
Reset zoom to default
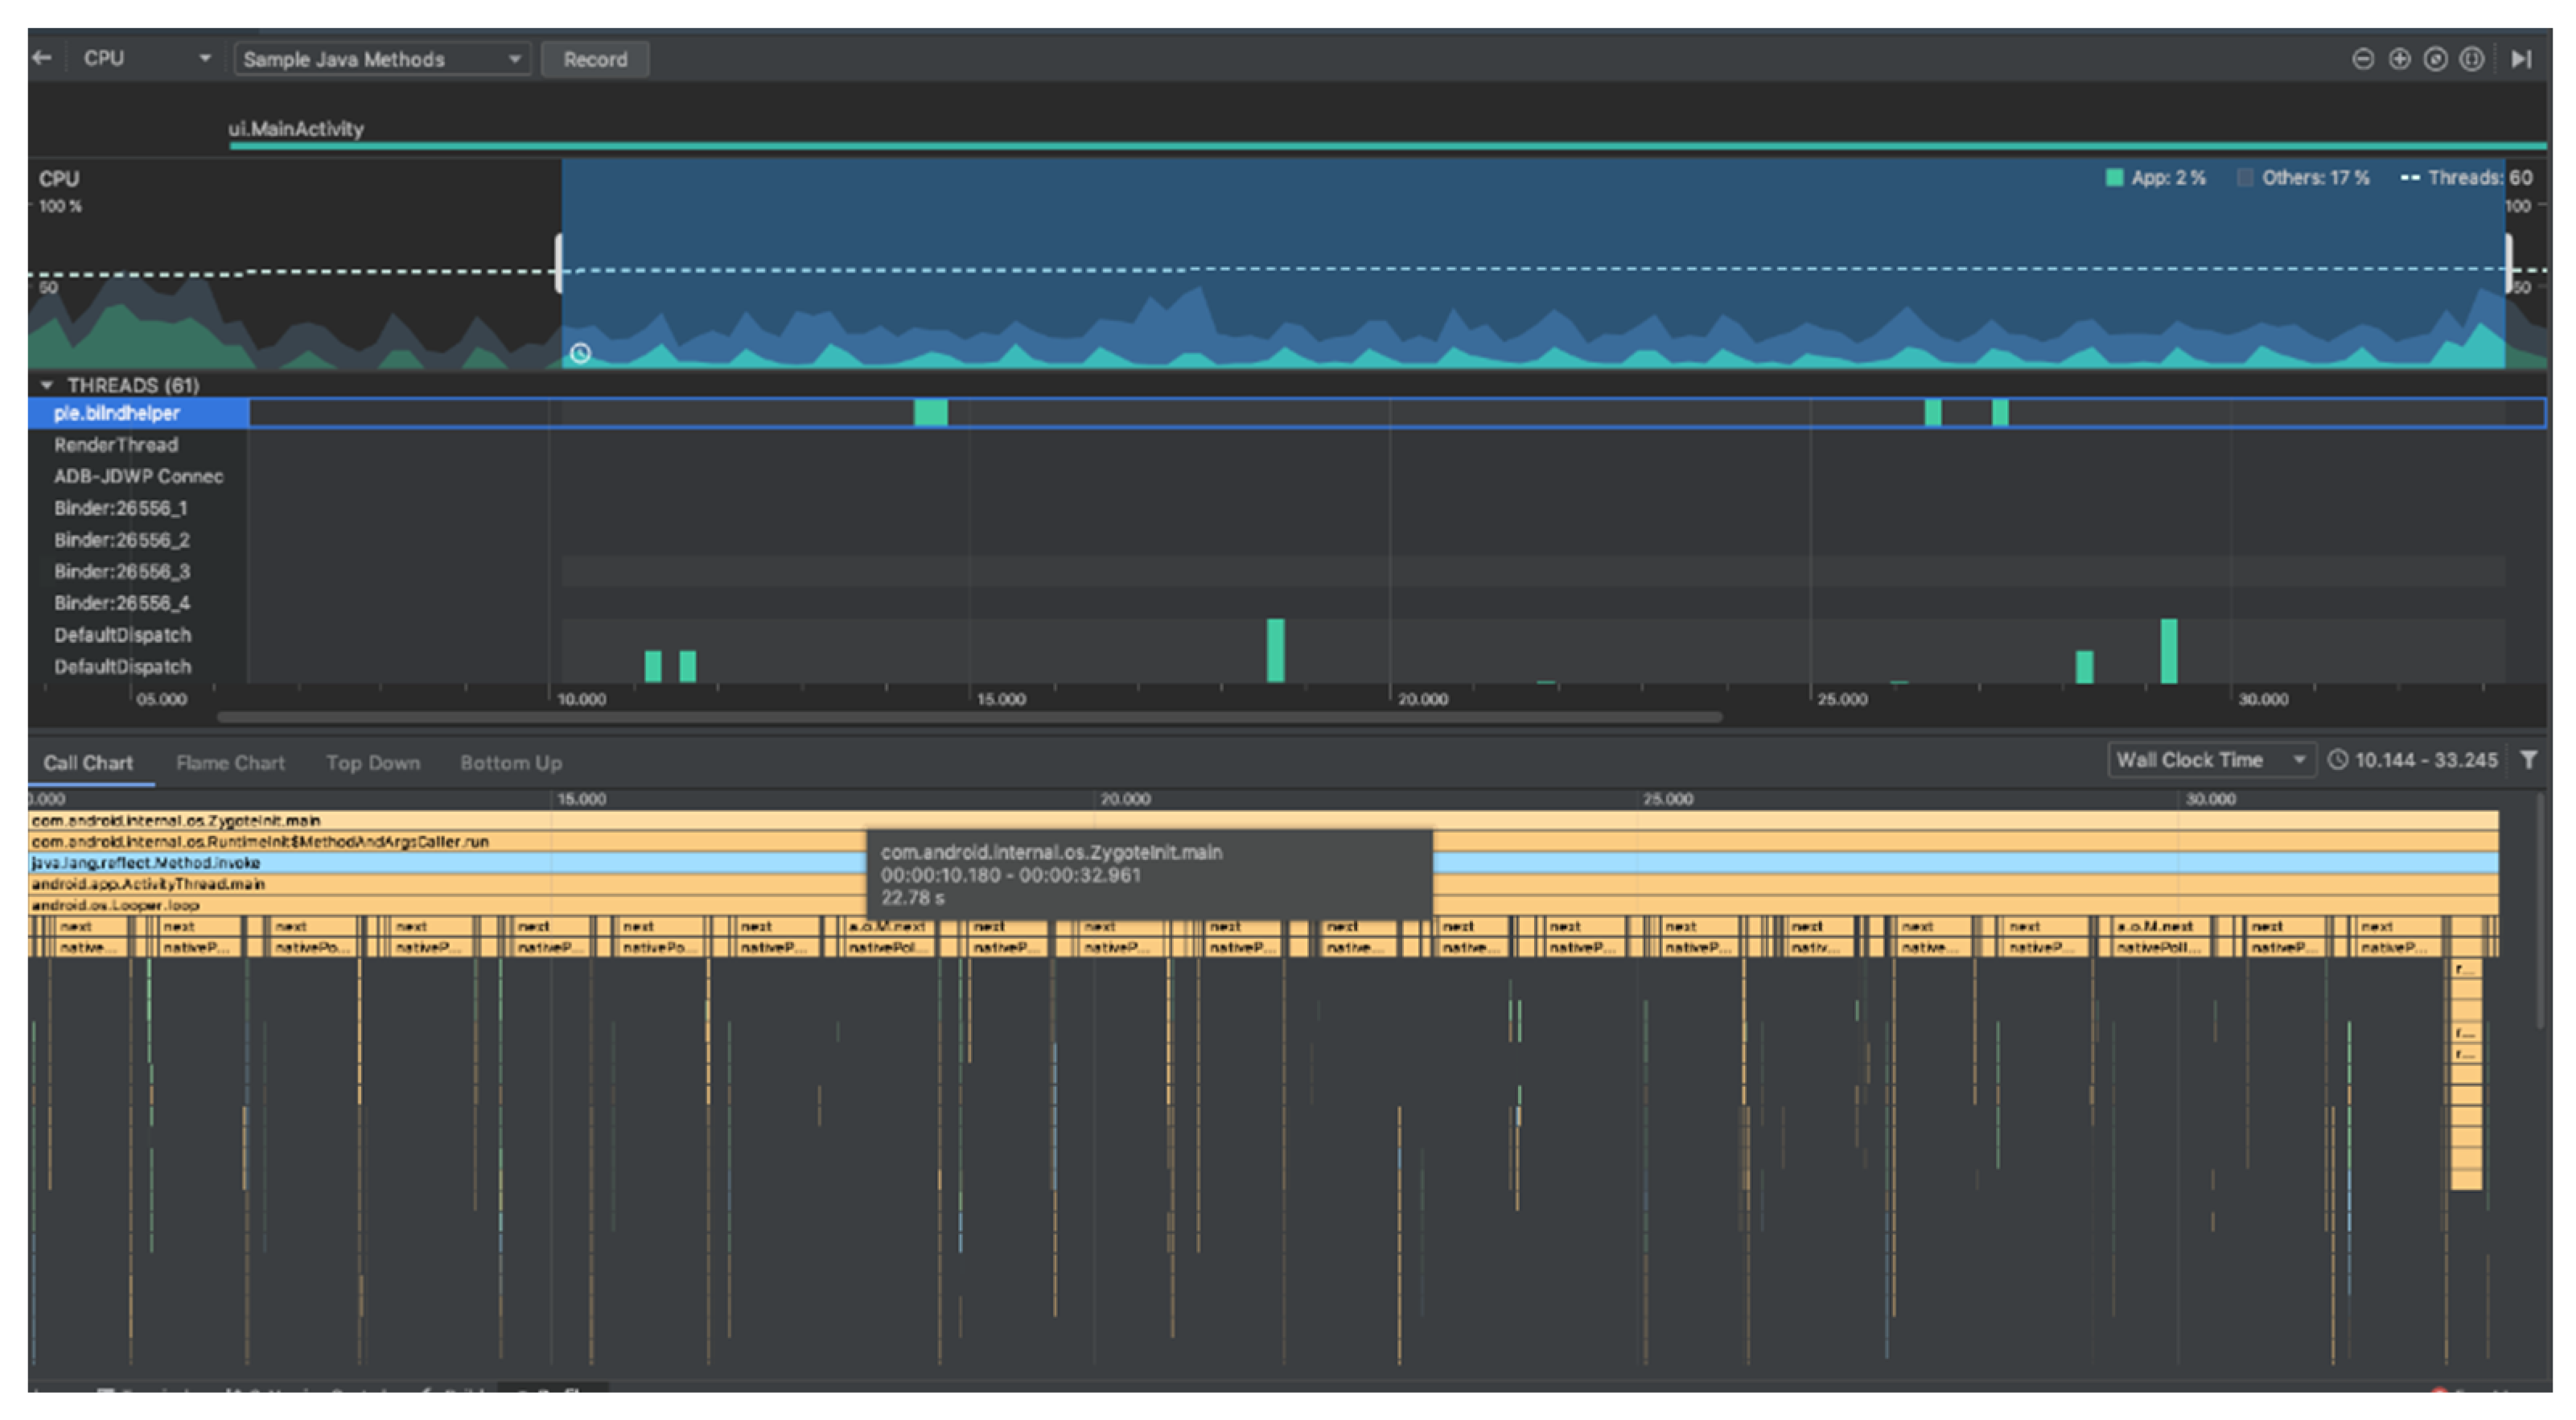[x=2435, y=59]
